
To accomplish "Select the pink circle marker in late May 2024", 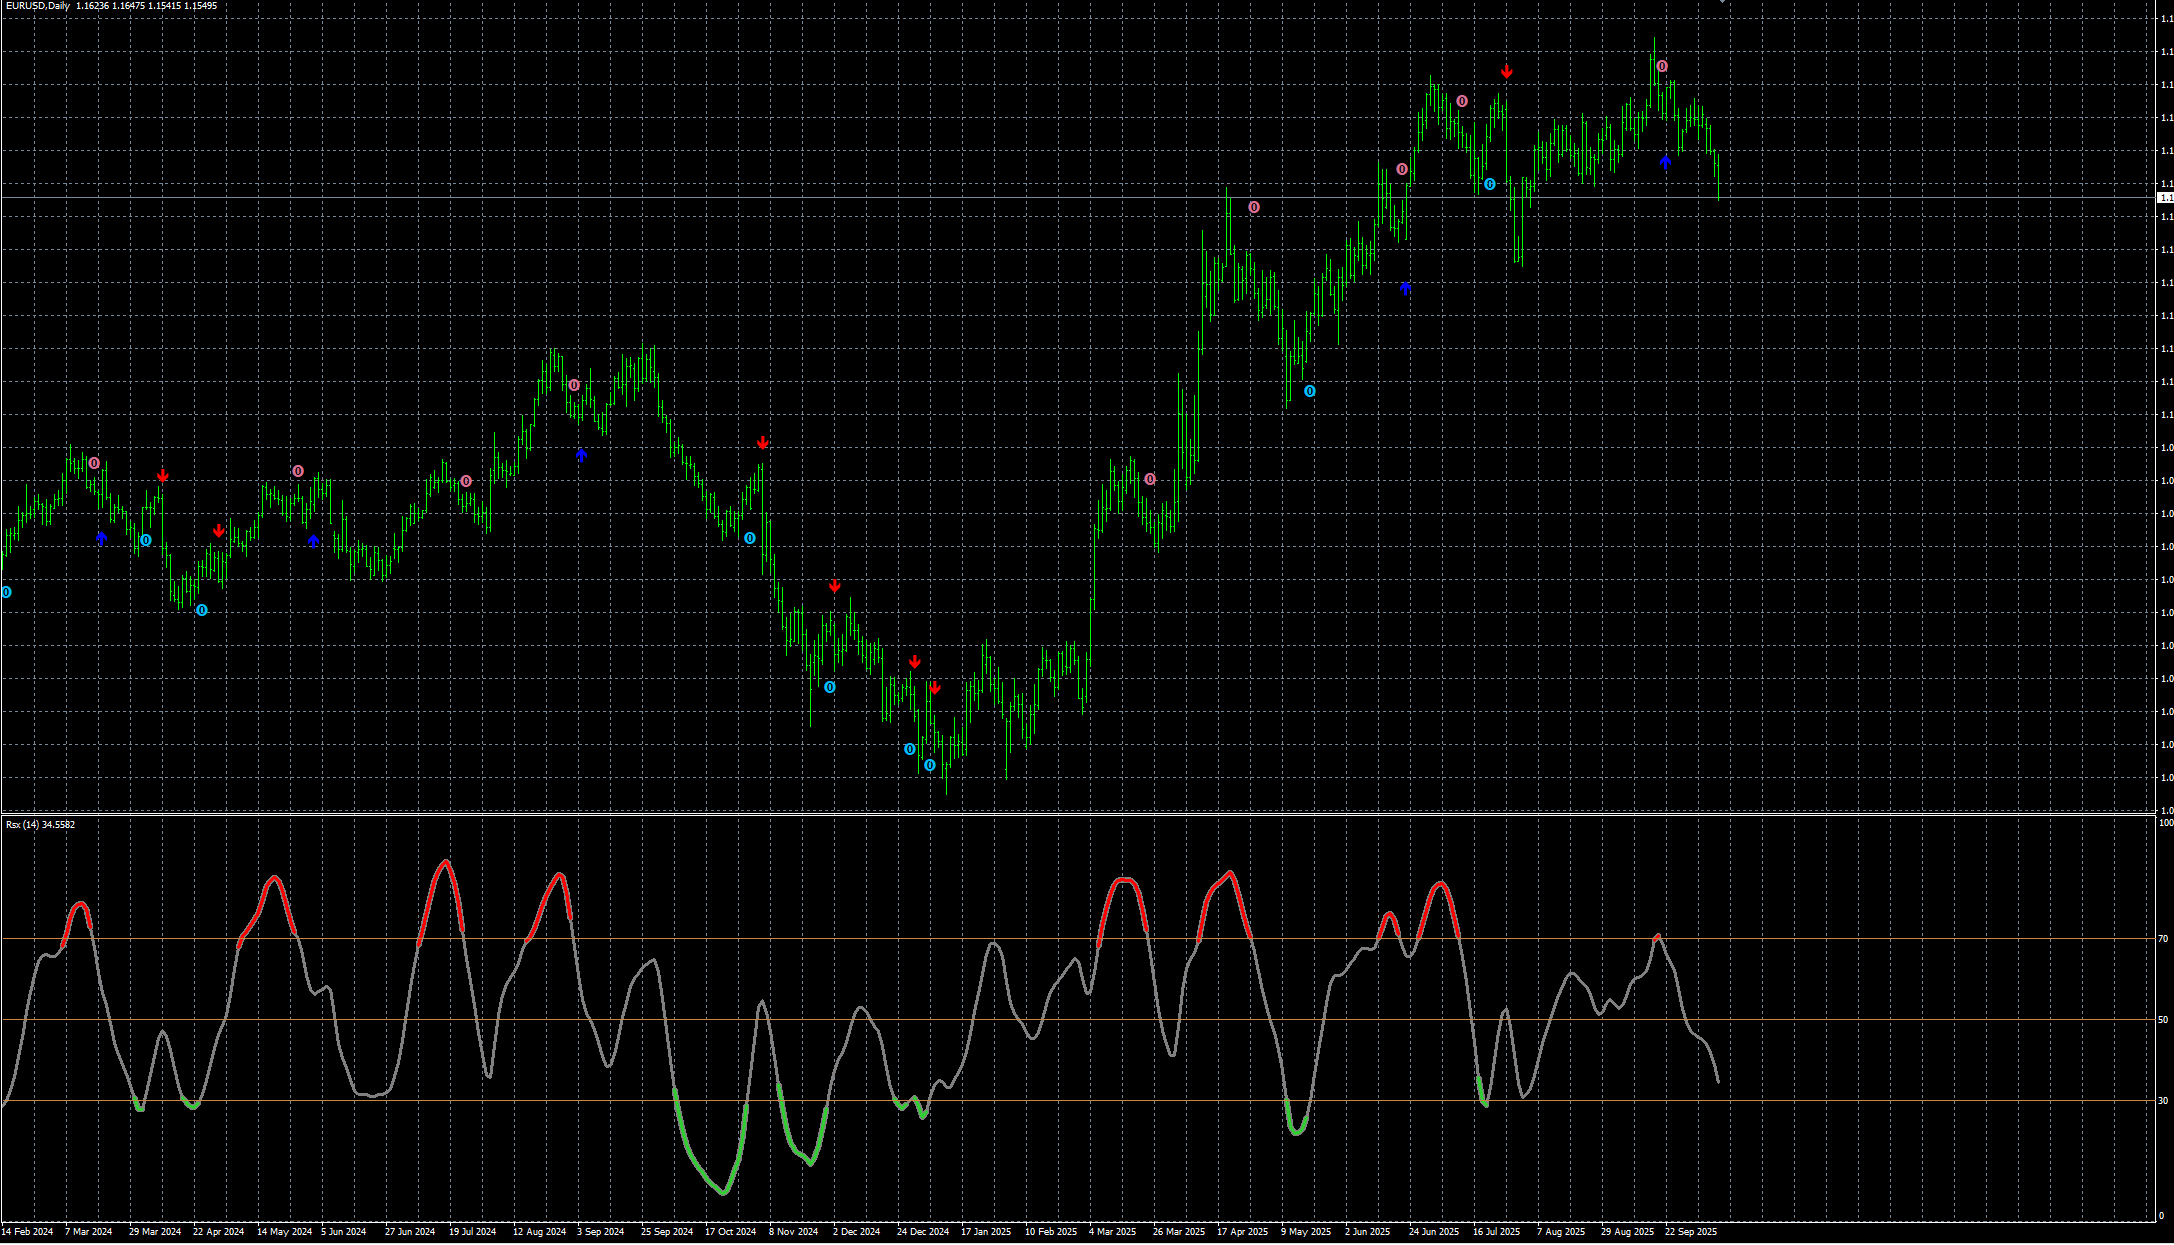I will pos(298,471).
